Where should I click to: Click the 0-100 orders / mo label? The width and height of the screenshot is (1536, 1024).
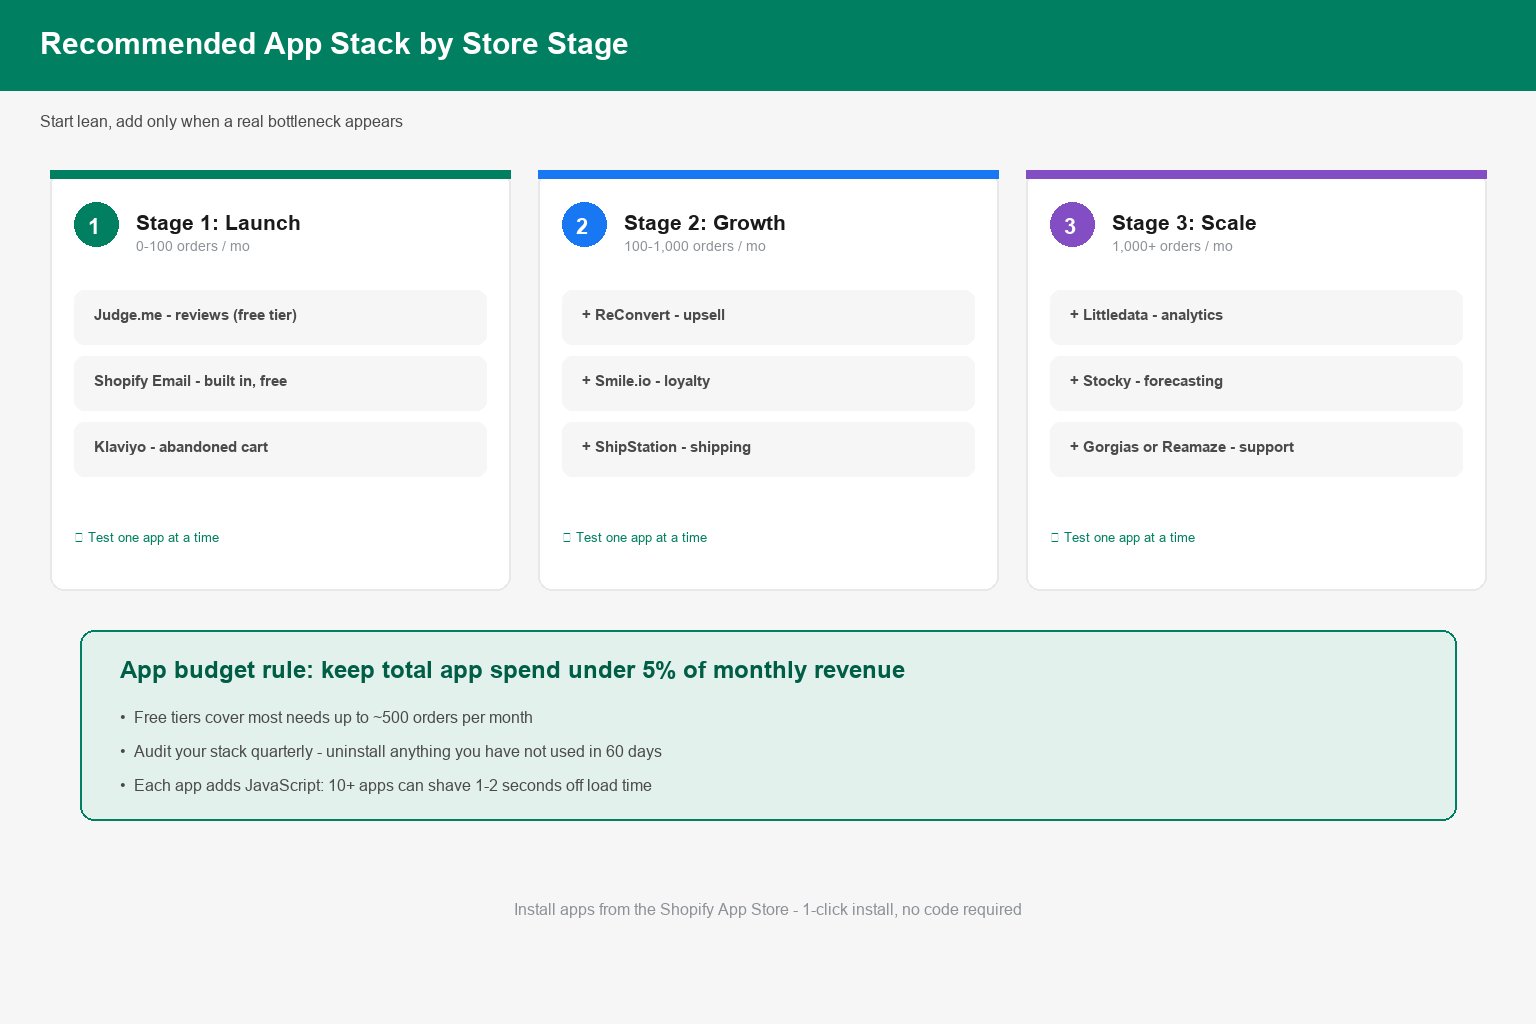coord(193,246)
